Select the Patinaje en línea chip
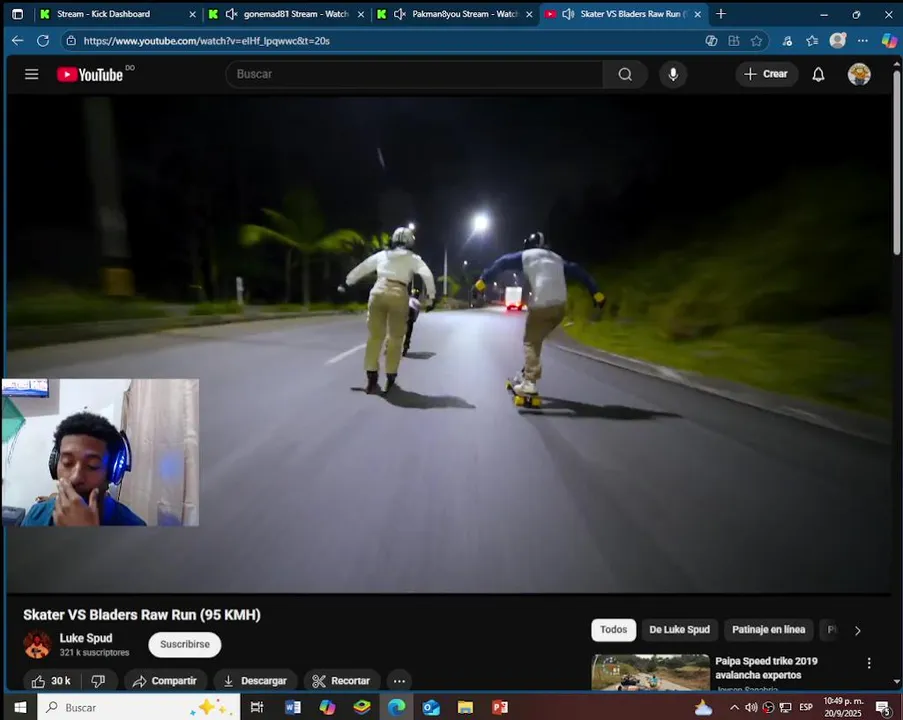 768,630
